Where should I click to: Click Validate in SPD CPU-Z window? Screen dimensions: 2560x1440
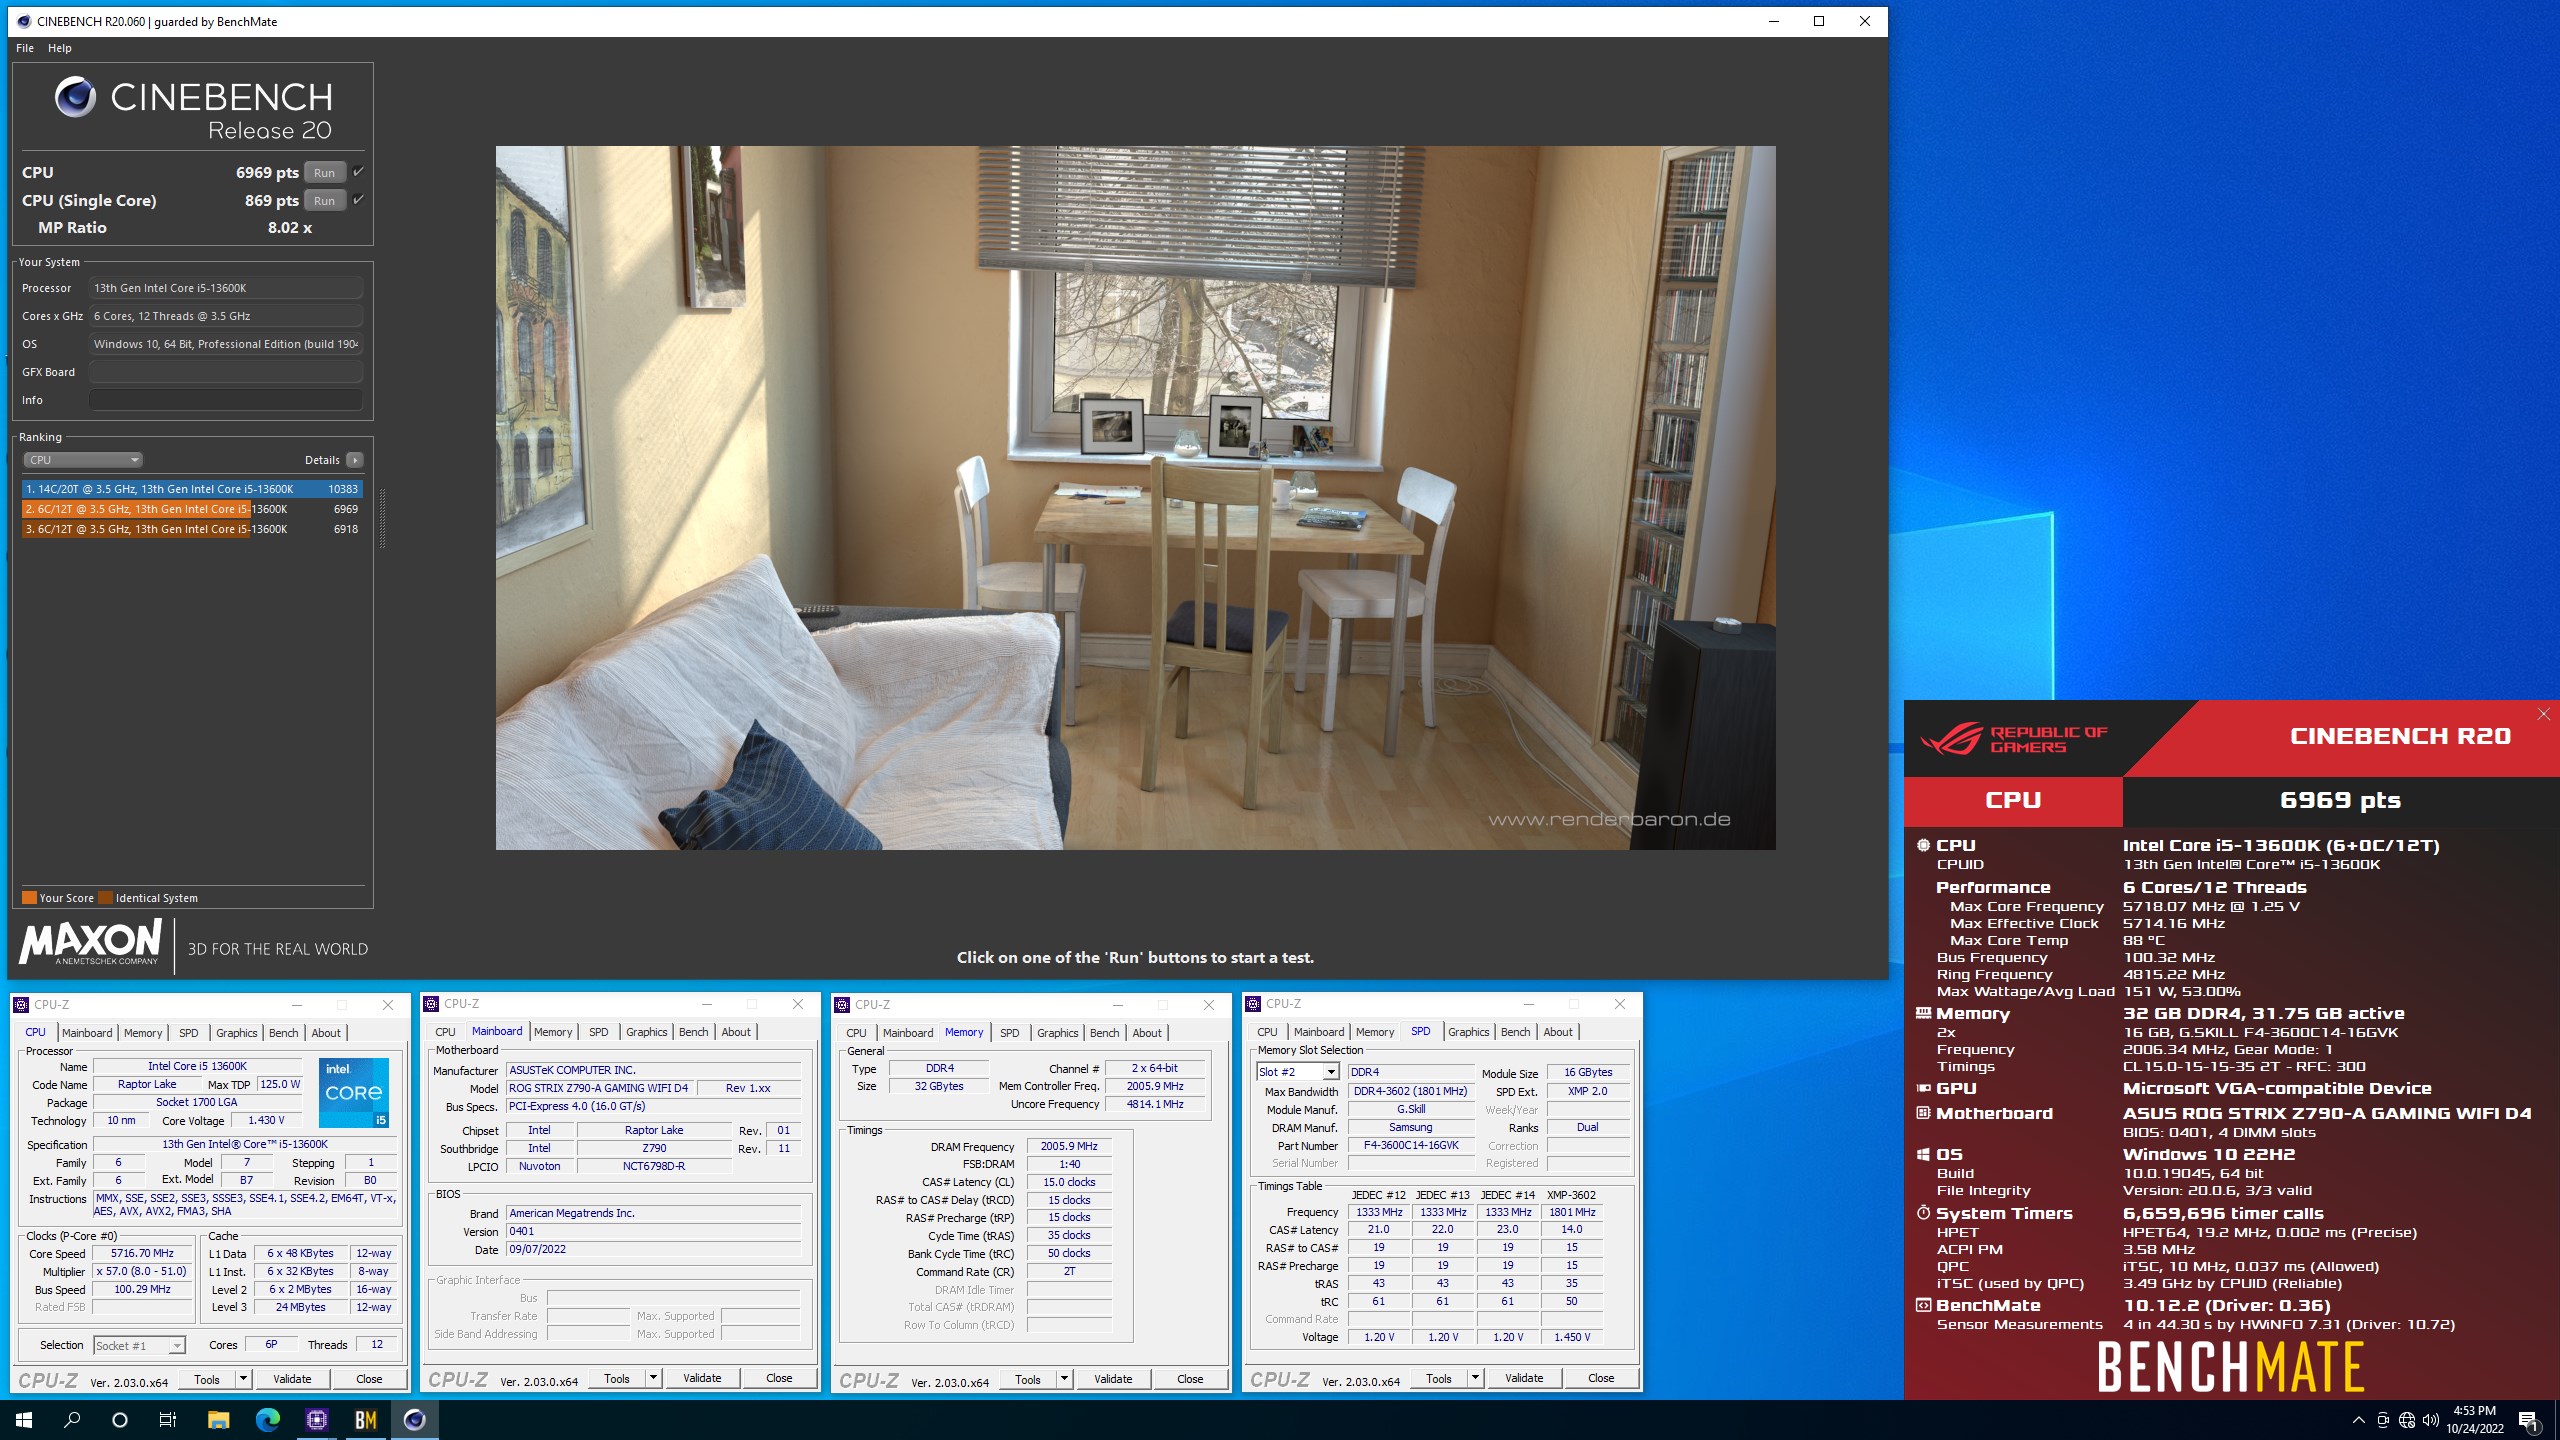click(1524, 1378)
